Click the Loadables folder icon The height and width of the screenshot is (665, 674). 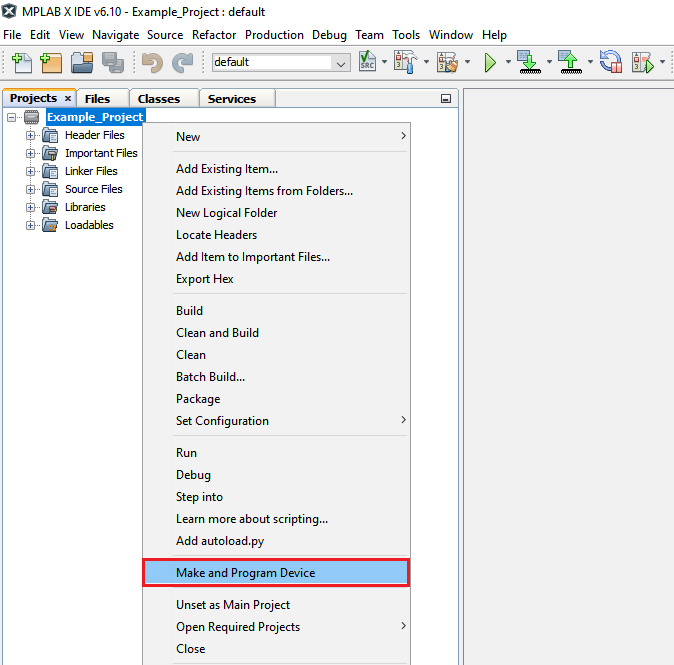click(50, 226)
